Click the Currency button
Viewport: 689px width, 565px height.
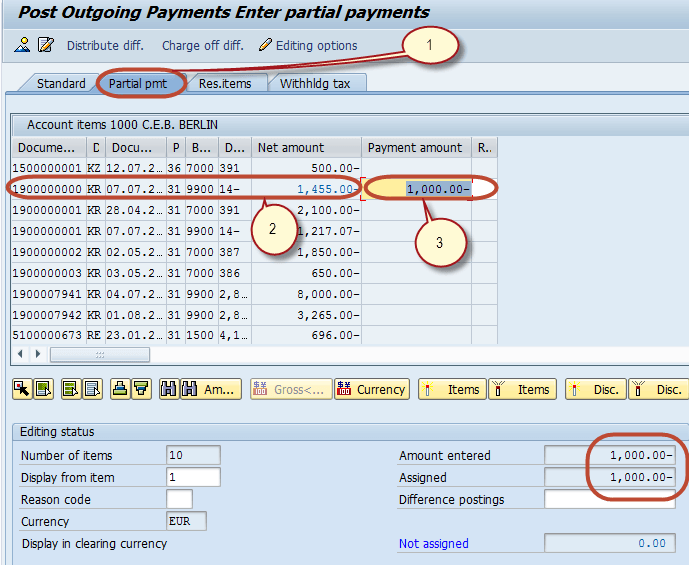point(371,390)
